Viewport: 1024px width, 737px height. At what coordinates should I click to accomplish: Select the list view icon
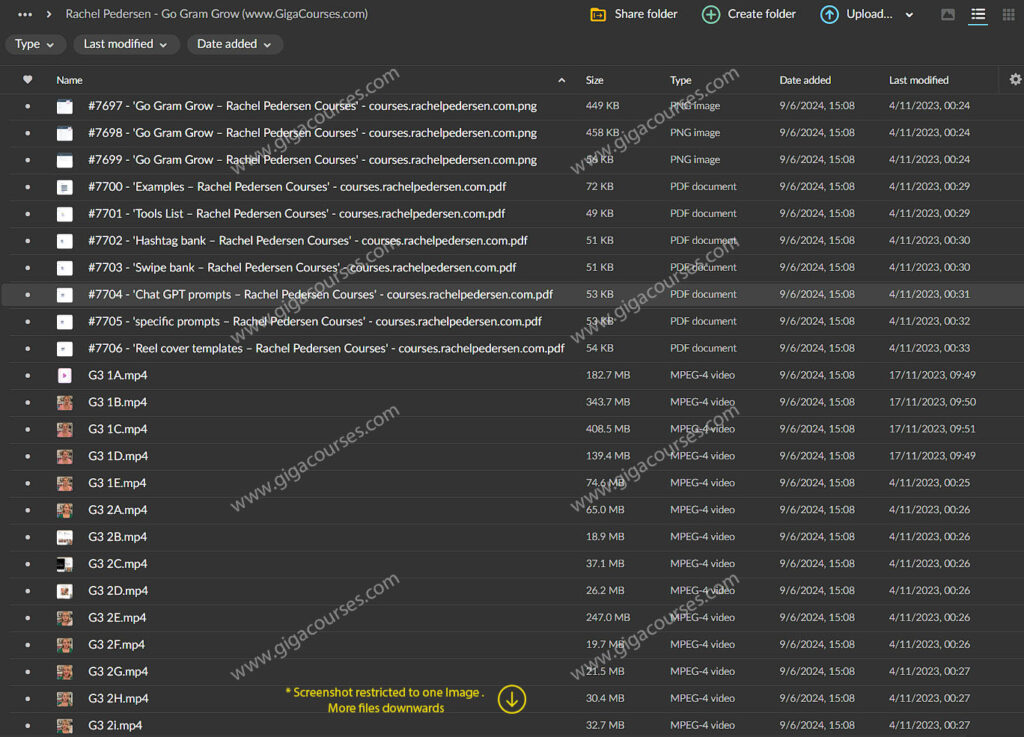coord(978,15)
